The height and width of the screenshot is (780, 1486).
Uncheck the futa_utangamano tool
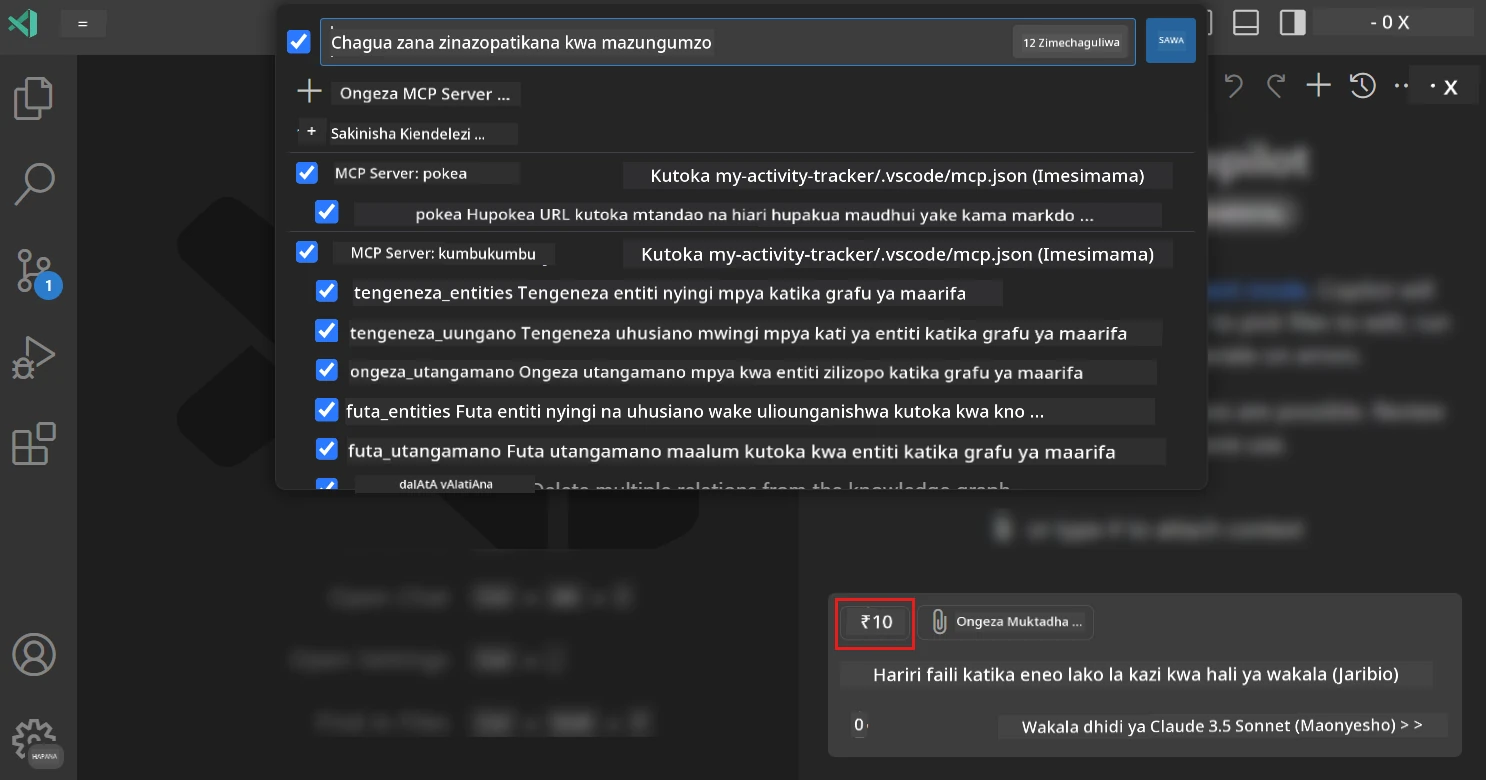pos(326,449)
